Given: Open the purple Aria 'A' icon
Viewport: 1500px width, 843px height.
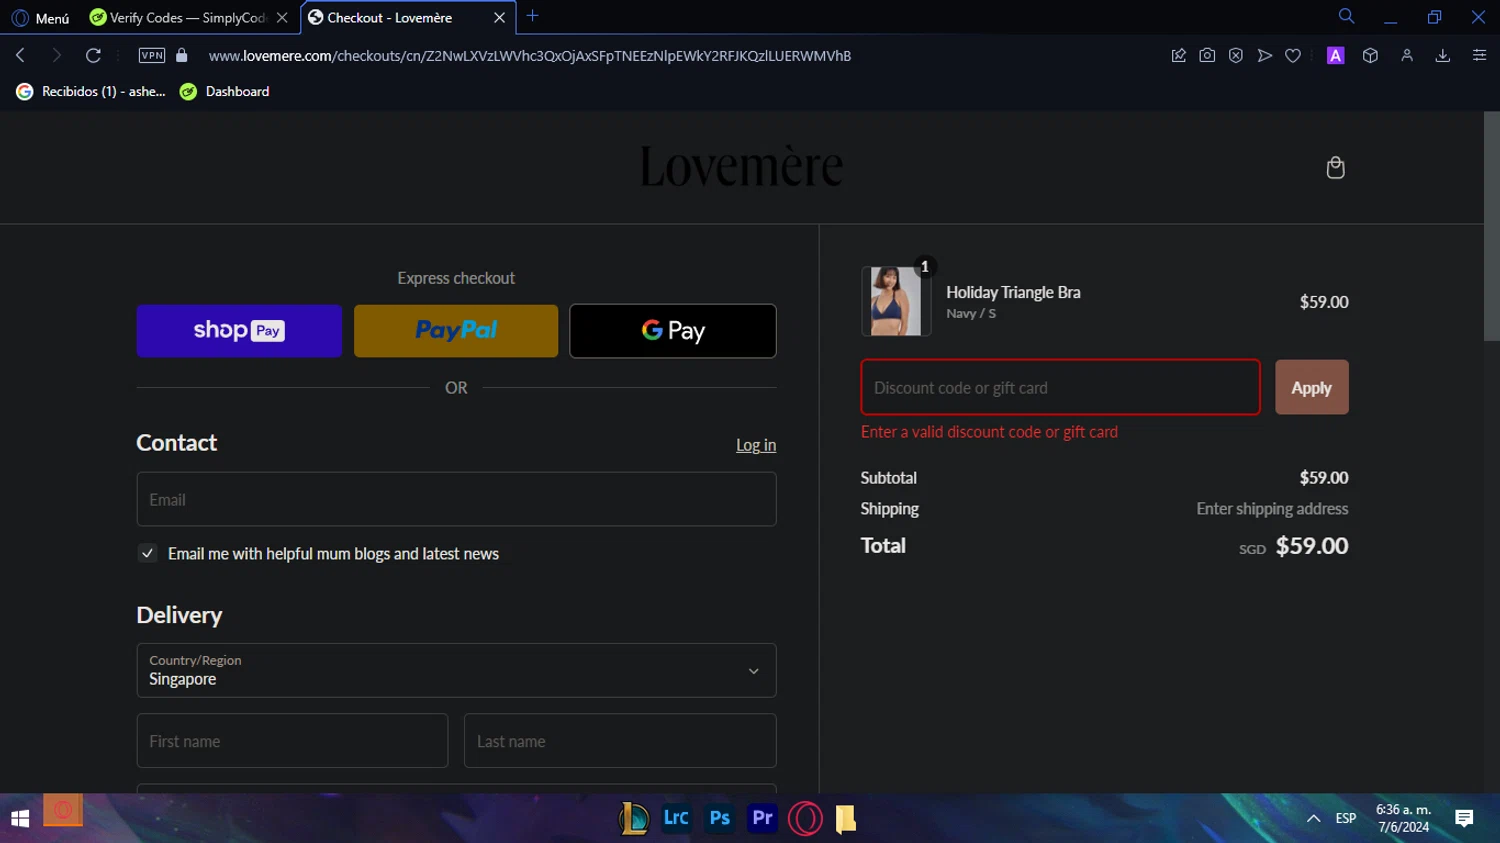Looking at the screenshot, I should [1335, 55].
